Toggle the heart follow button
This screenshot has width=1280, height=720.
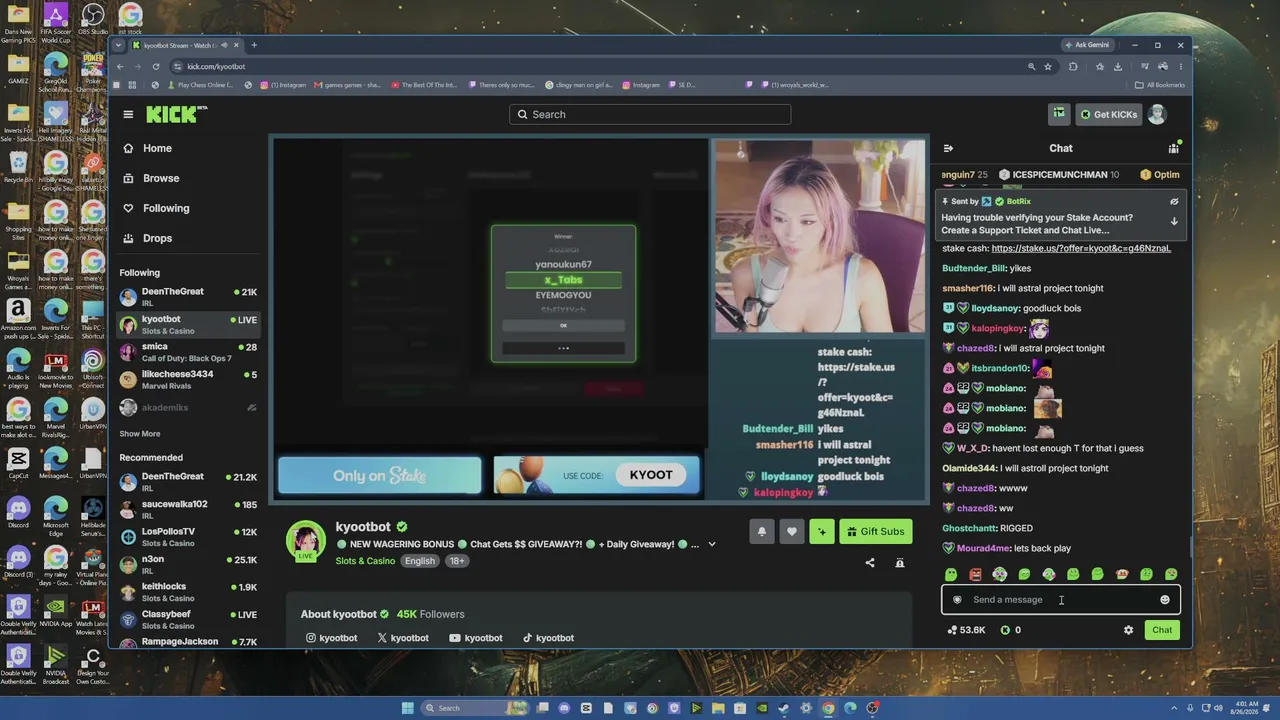792,532
